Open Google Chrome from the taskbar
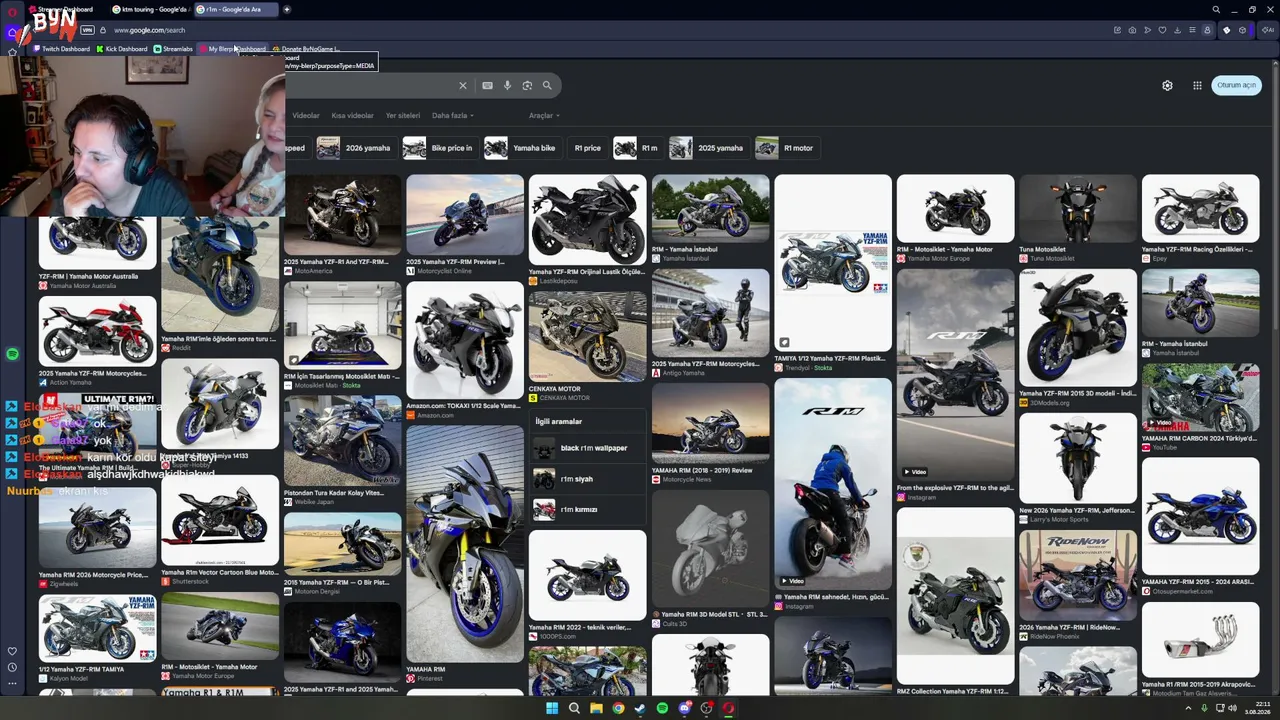The width and height of the screenshot is (1280, 720). tap(618, 708)
